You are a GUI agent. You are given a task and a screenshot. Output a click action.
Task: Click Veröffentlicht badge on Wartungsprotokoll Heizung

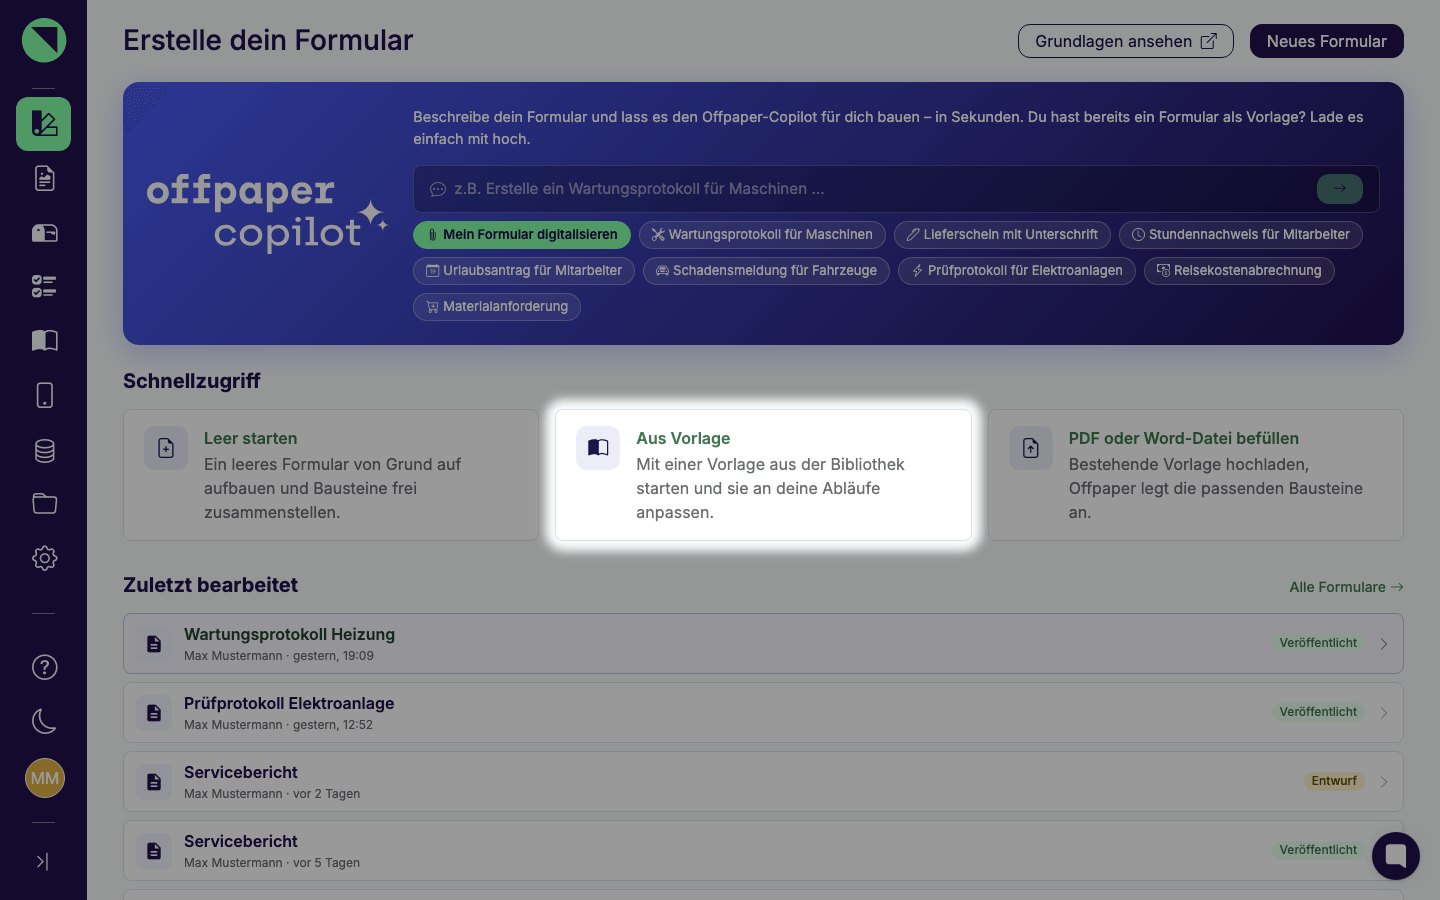1318,643
